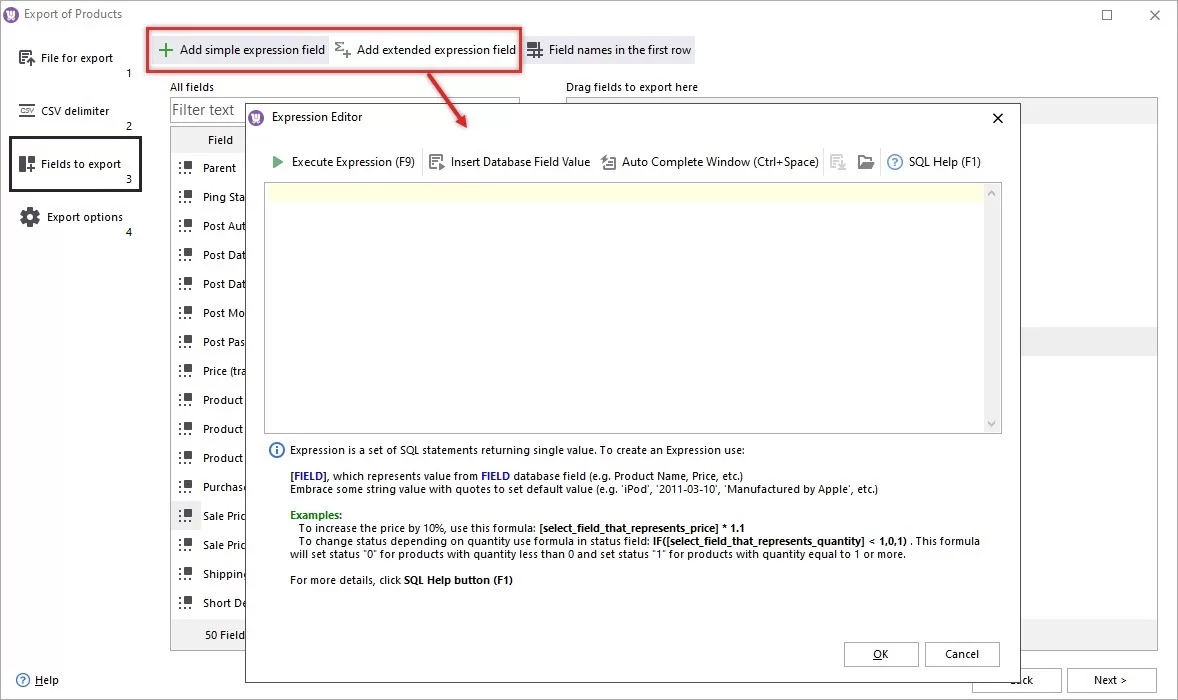Proceed using the Next button

[1111, 679]
